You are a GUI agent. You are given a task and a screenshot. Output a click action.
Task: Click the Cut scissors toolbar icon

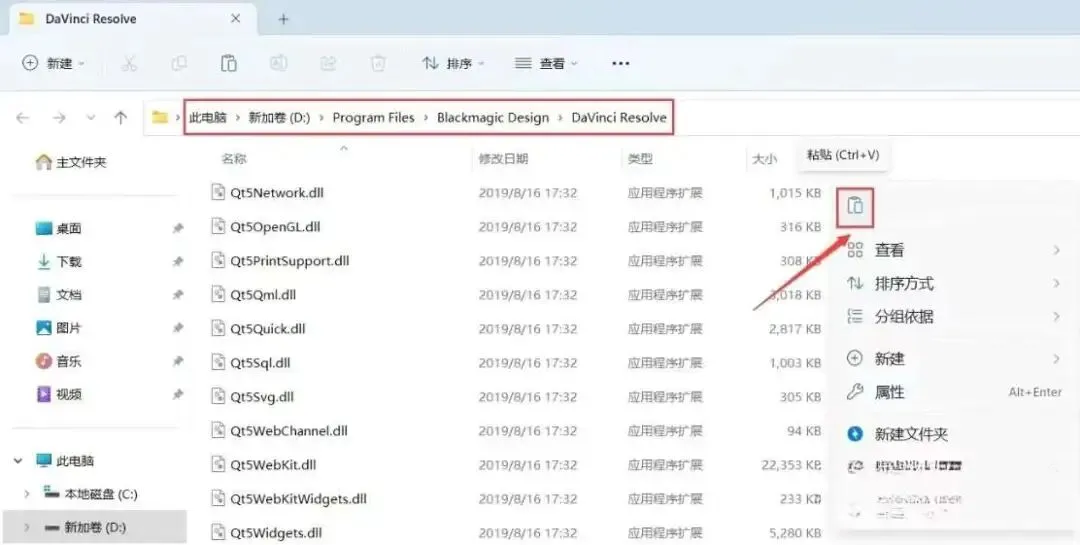[129, 63]
